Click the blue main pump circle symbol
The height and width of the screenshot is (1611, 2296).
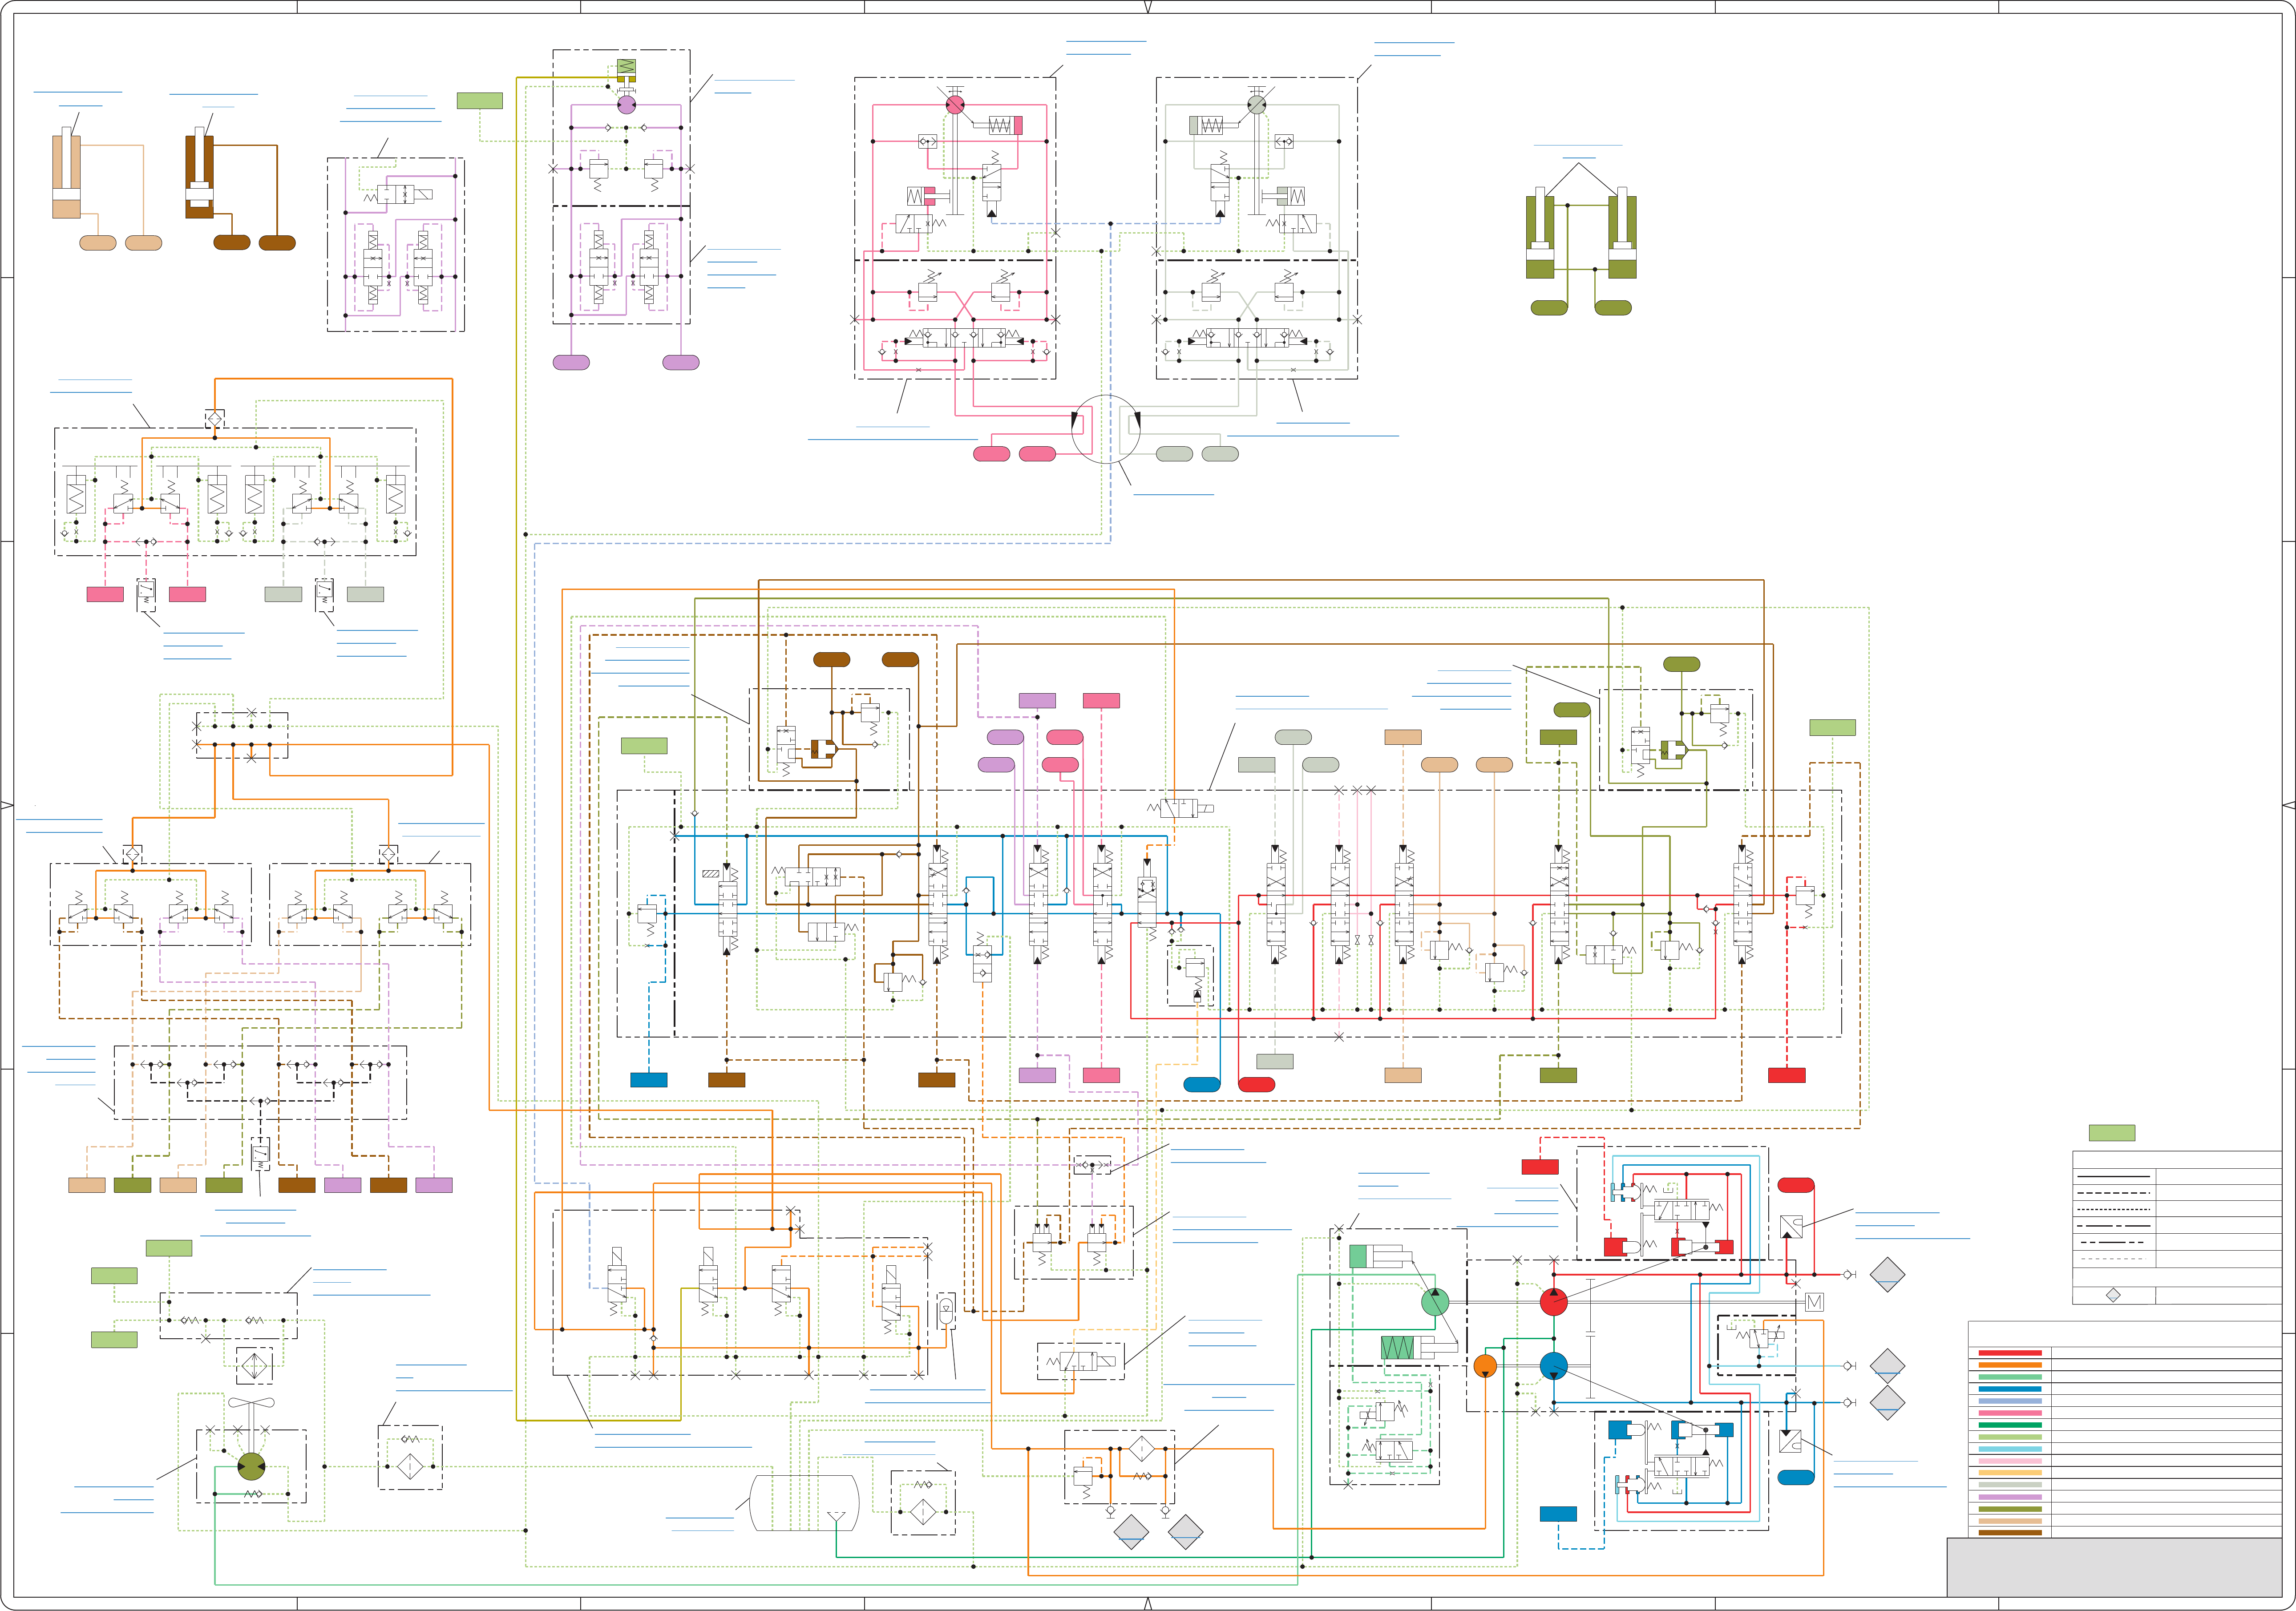(1553, 1365)
